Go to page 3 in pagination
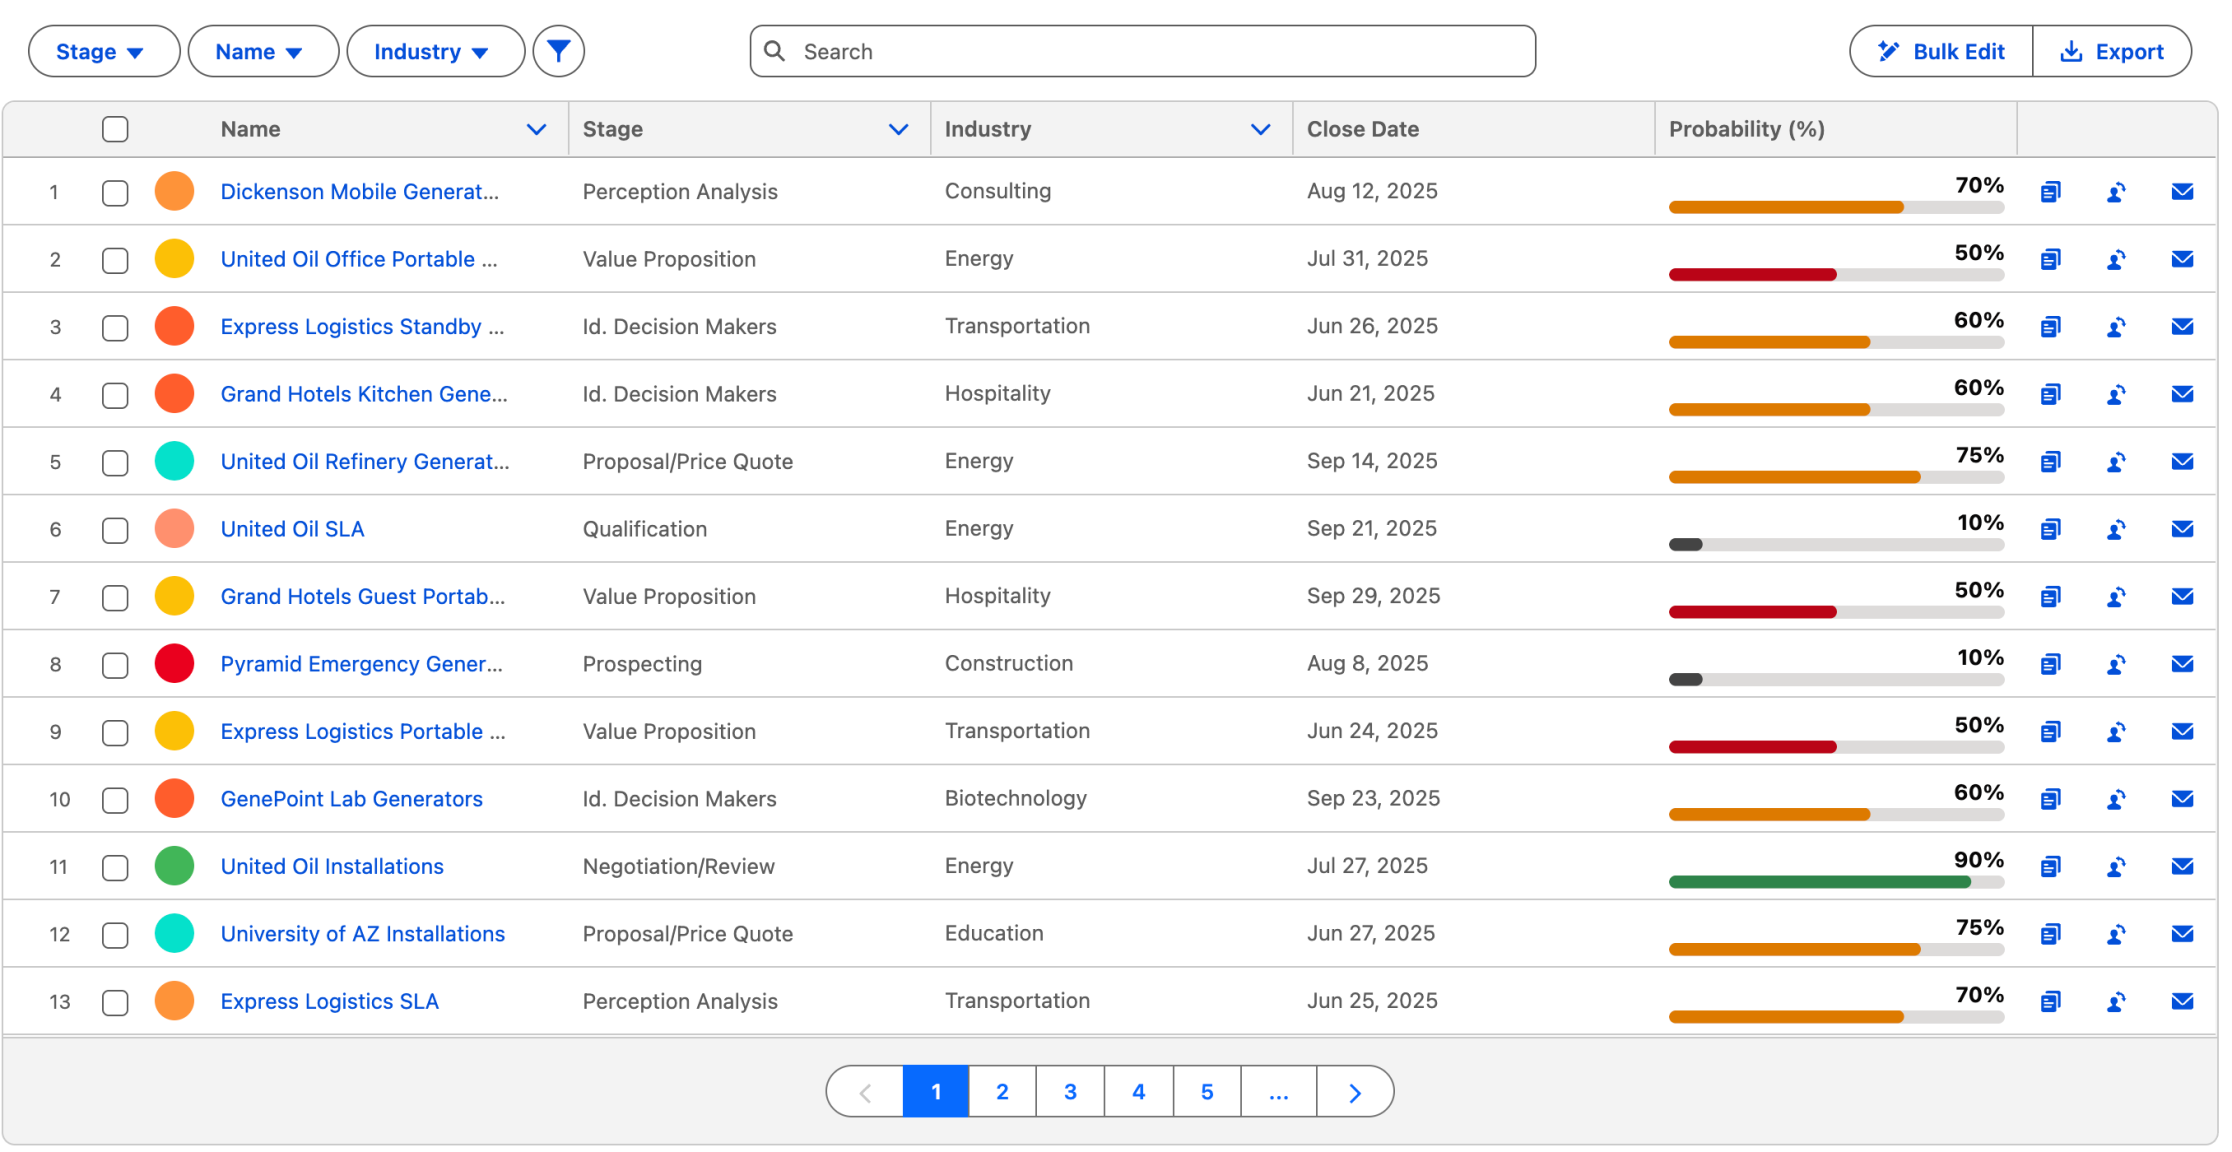The height and width of the screenshot is (1152, 2232). tap(1070, 1092)
